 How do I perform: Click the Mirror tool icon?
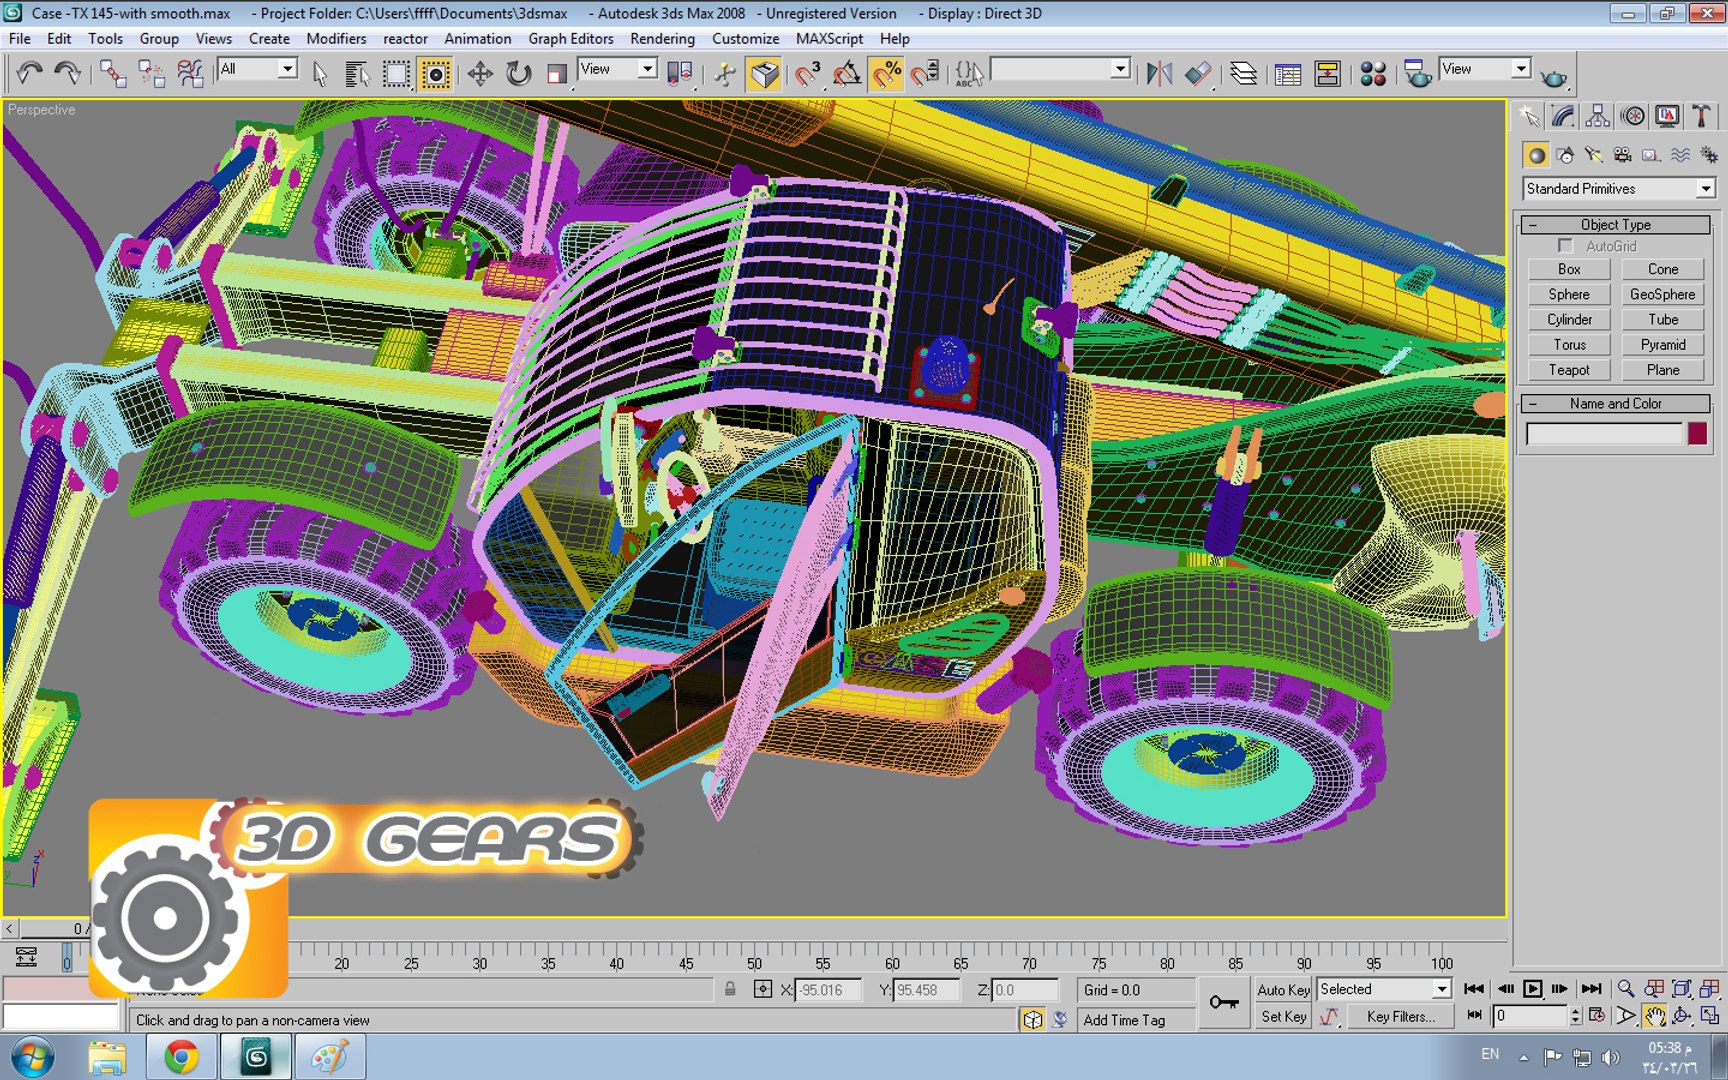pos(1159,73)
